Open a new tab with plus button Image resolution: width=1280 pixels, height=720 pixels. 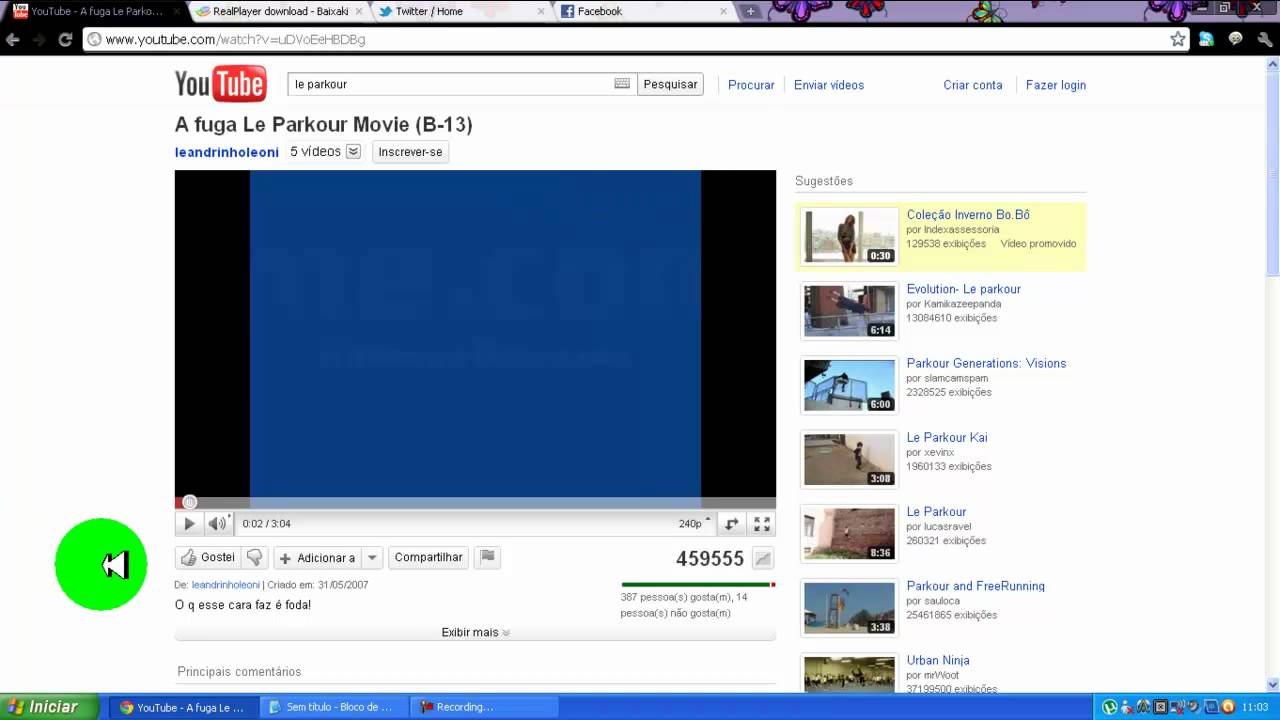pos(750,11)
